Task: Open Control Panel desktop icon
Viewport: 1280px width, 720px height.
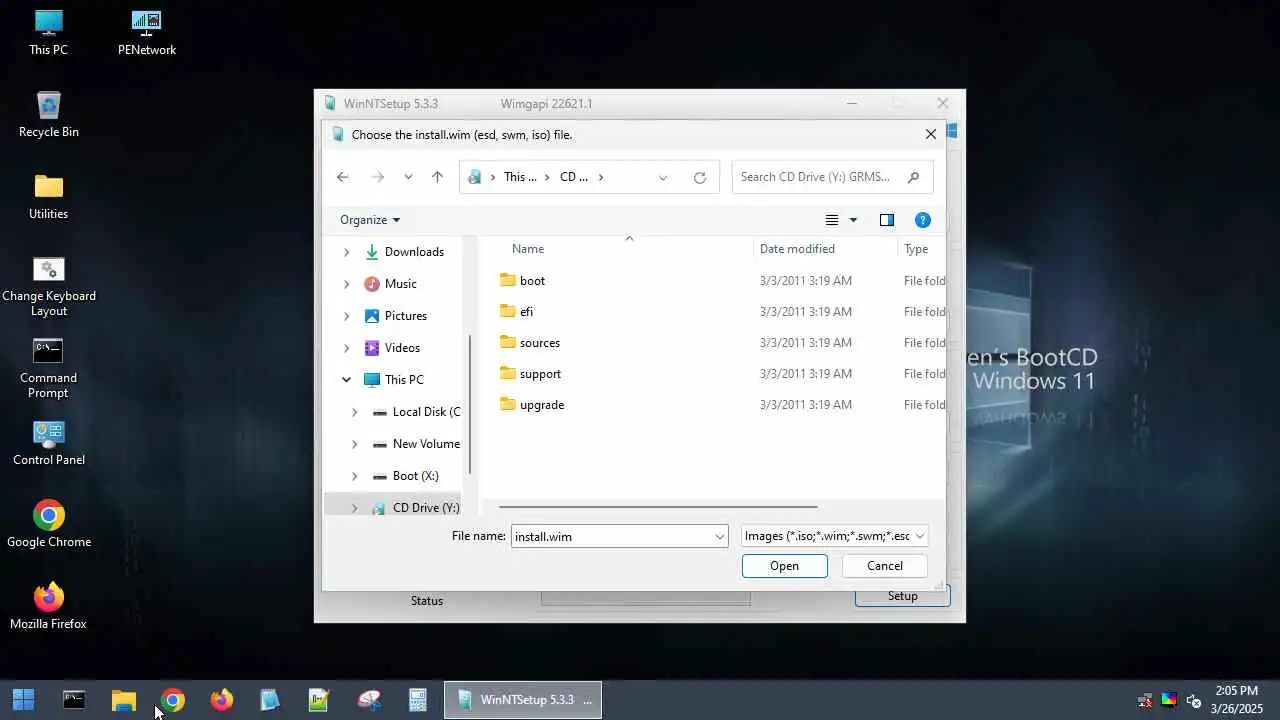Action: tap(48, 442)
